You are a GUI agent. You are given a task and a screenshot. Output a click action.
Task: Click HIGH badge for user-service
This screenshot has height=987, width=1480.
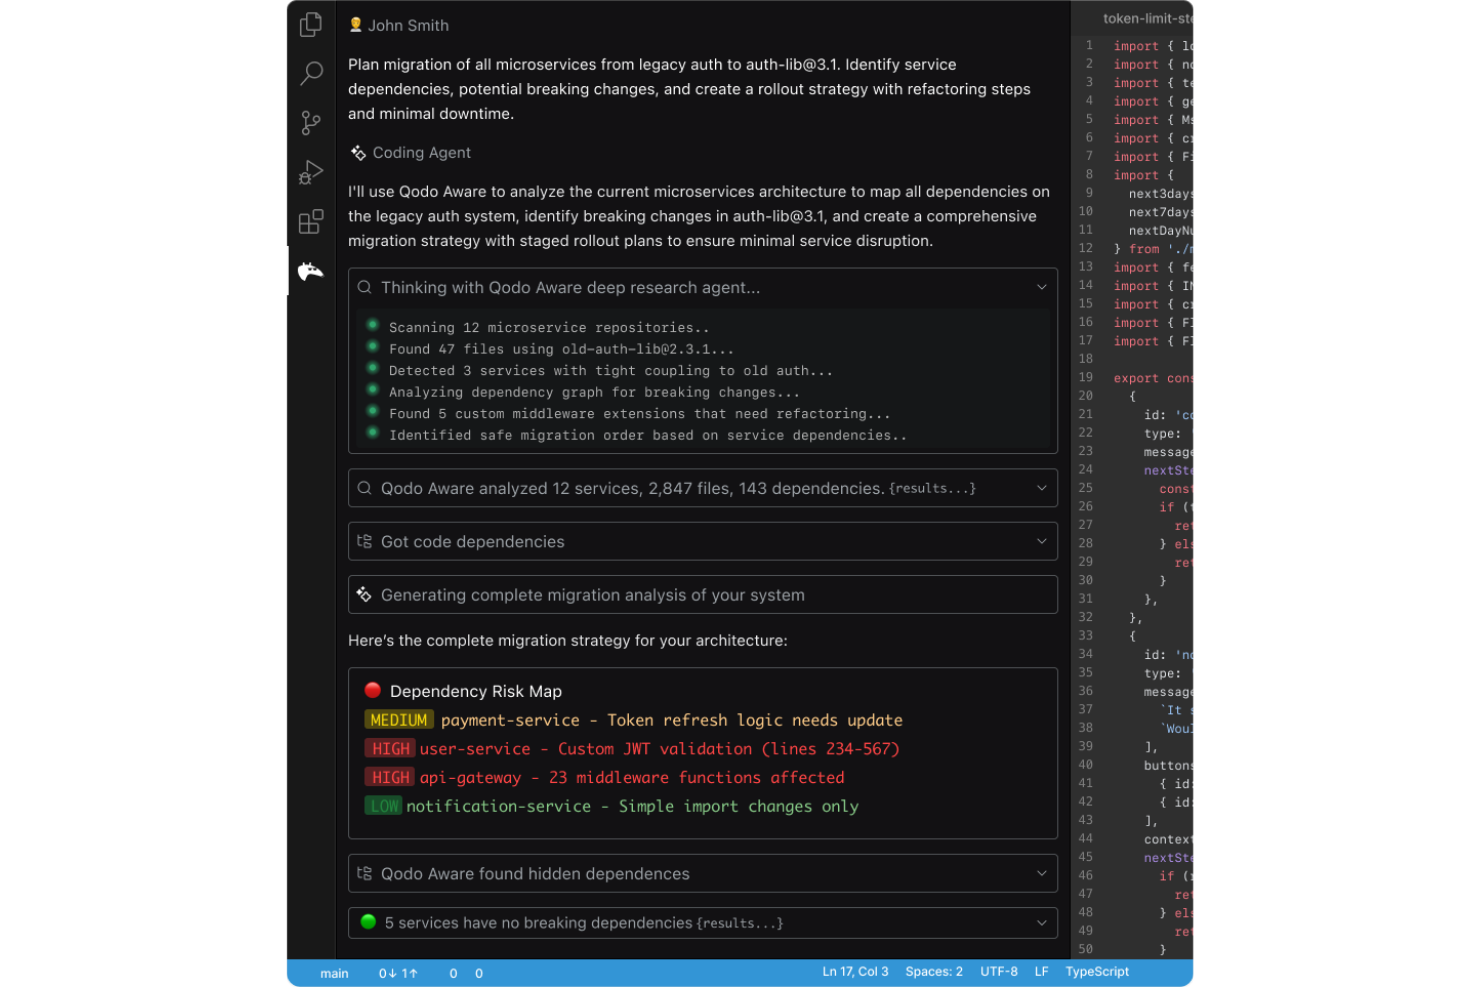[390, 749]
